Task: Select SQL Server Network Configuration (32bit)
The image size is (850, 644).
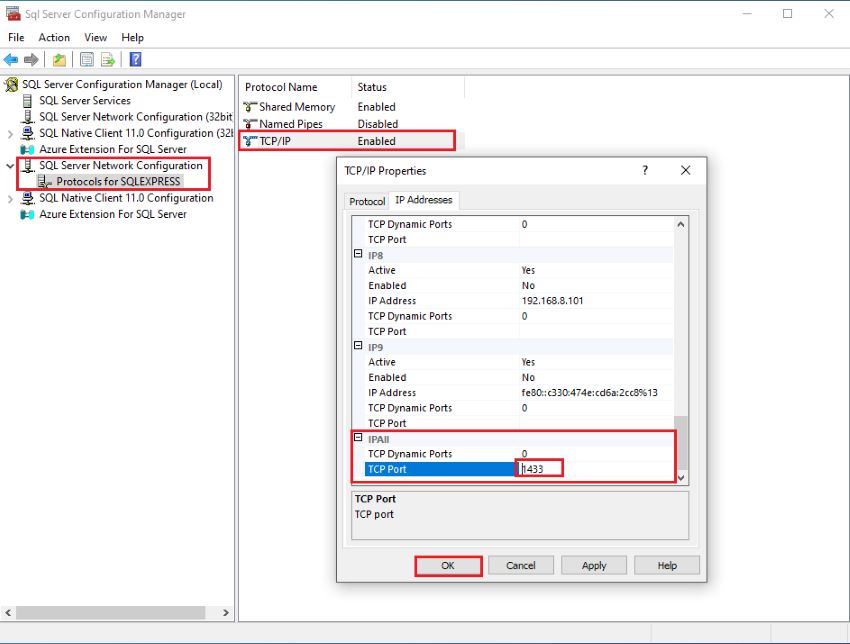Action: click(x=136, y=117)
